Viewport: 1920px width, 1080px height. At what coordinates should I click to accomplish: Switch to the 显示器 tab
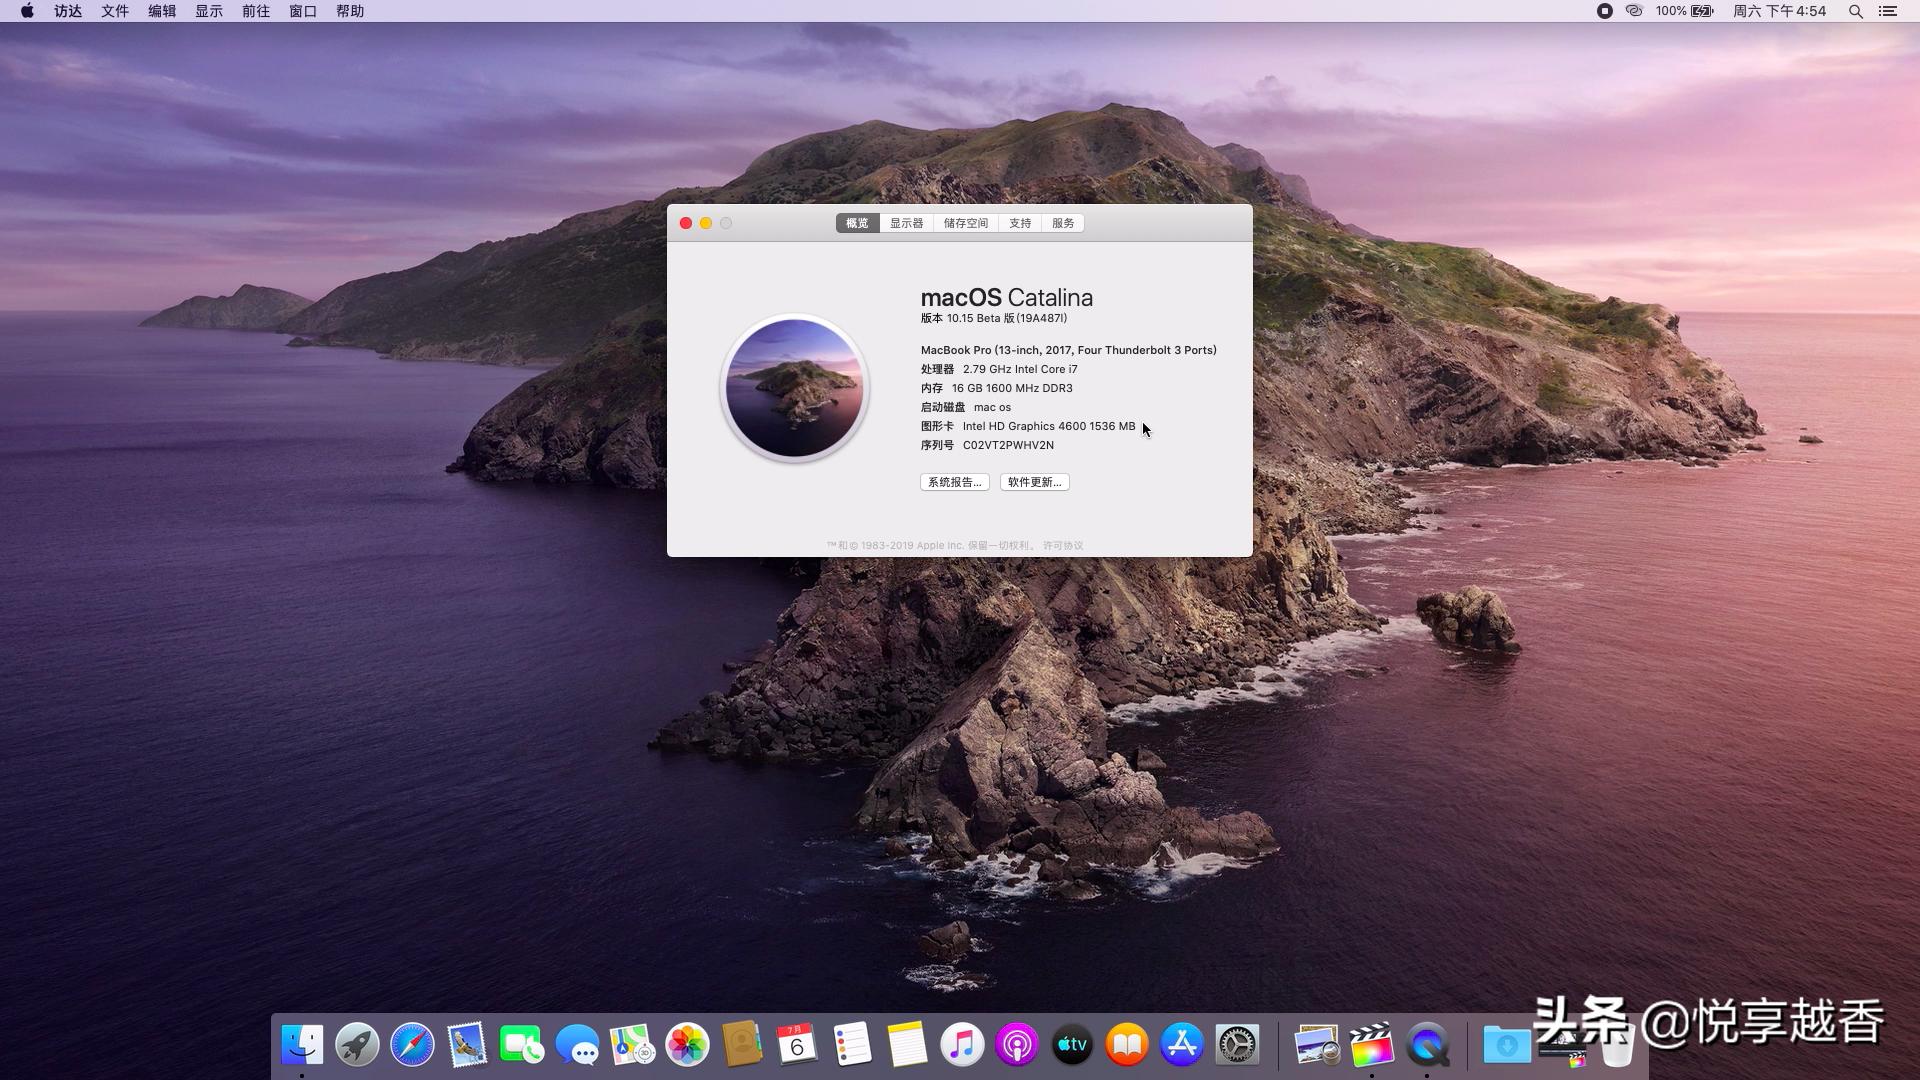[x=905, y=223]
